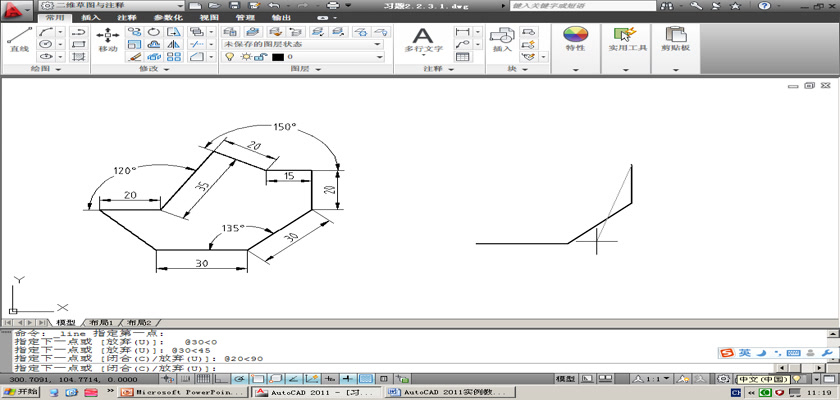840x400 pixels.
Task: Open the Utilities (实用工具) panel
Action: click(625, 39)
